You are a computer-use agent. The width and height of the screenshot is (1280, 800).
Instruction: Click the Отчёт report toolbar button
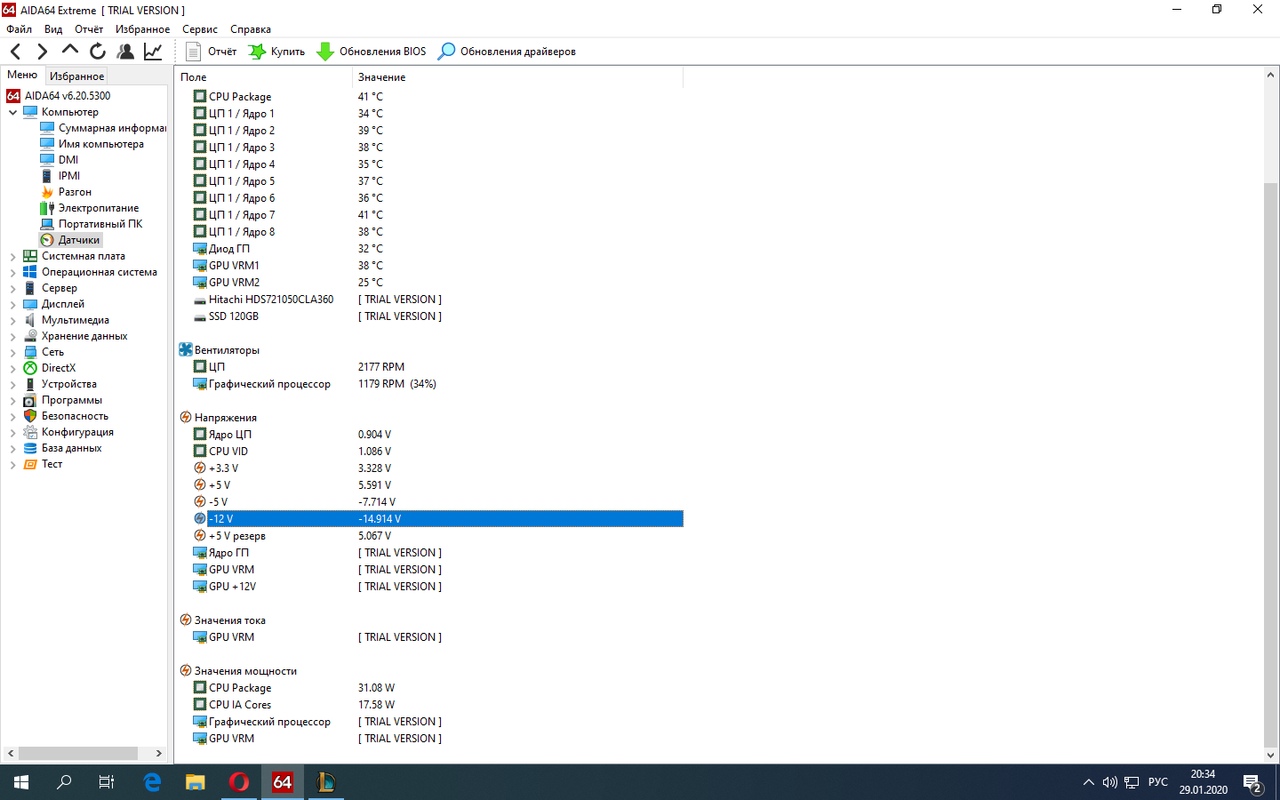212,51
